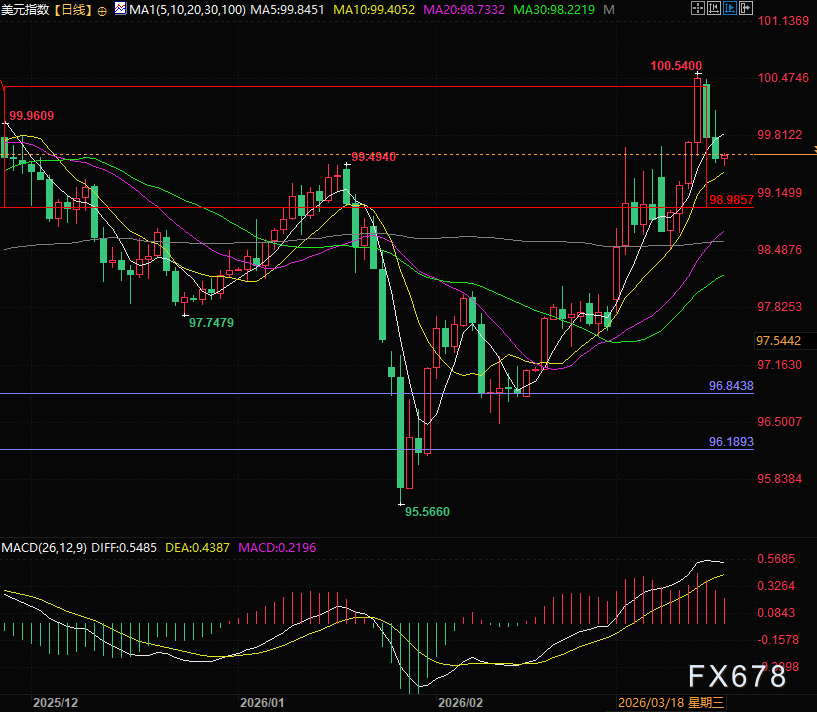817x712 pixels.
Task: Click the 95.5660 low price marker
Action: [x=427, y=512]
